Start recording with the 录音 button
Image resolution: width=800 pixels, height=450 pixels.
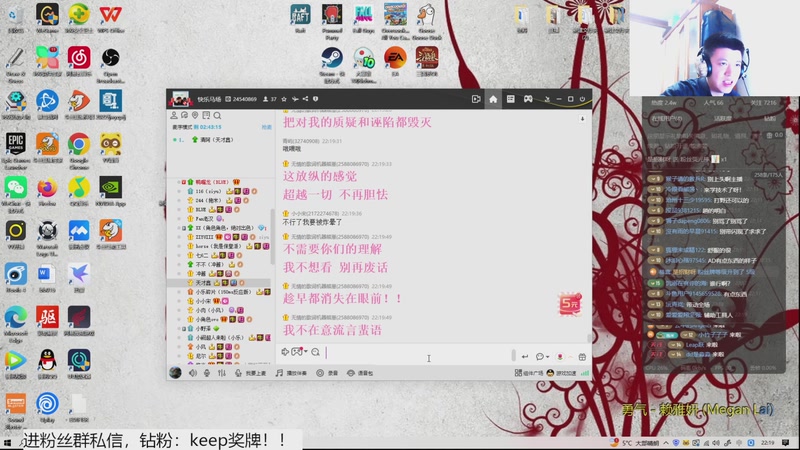327,373
